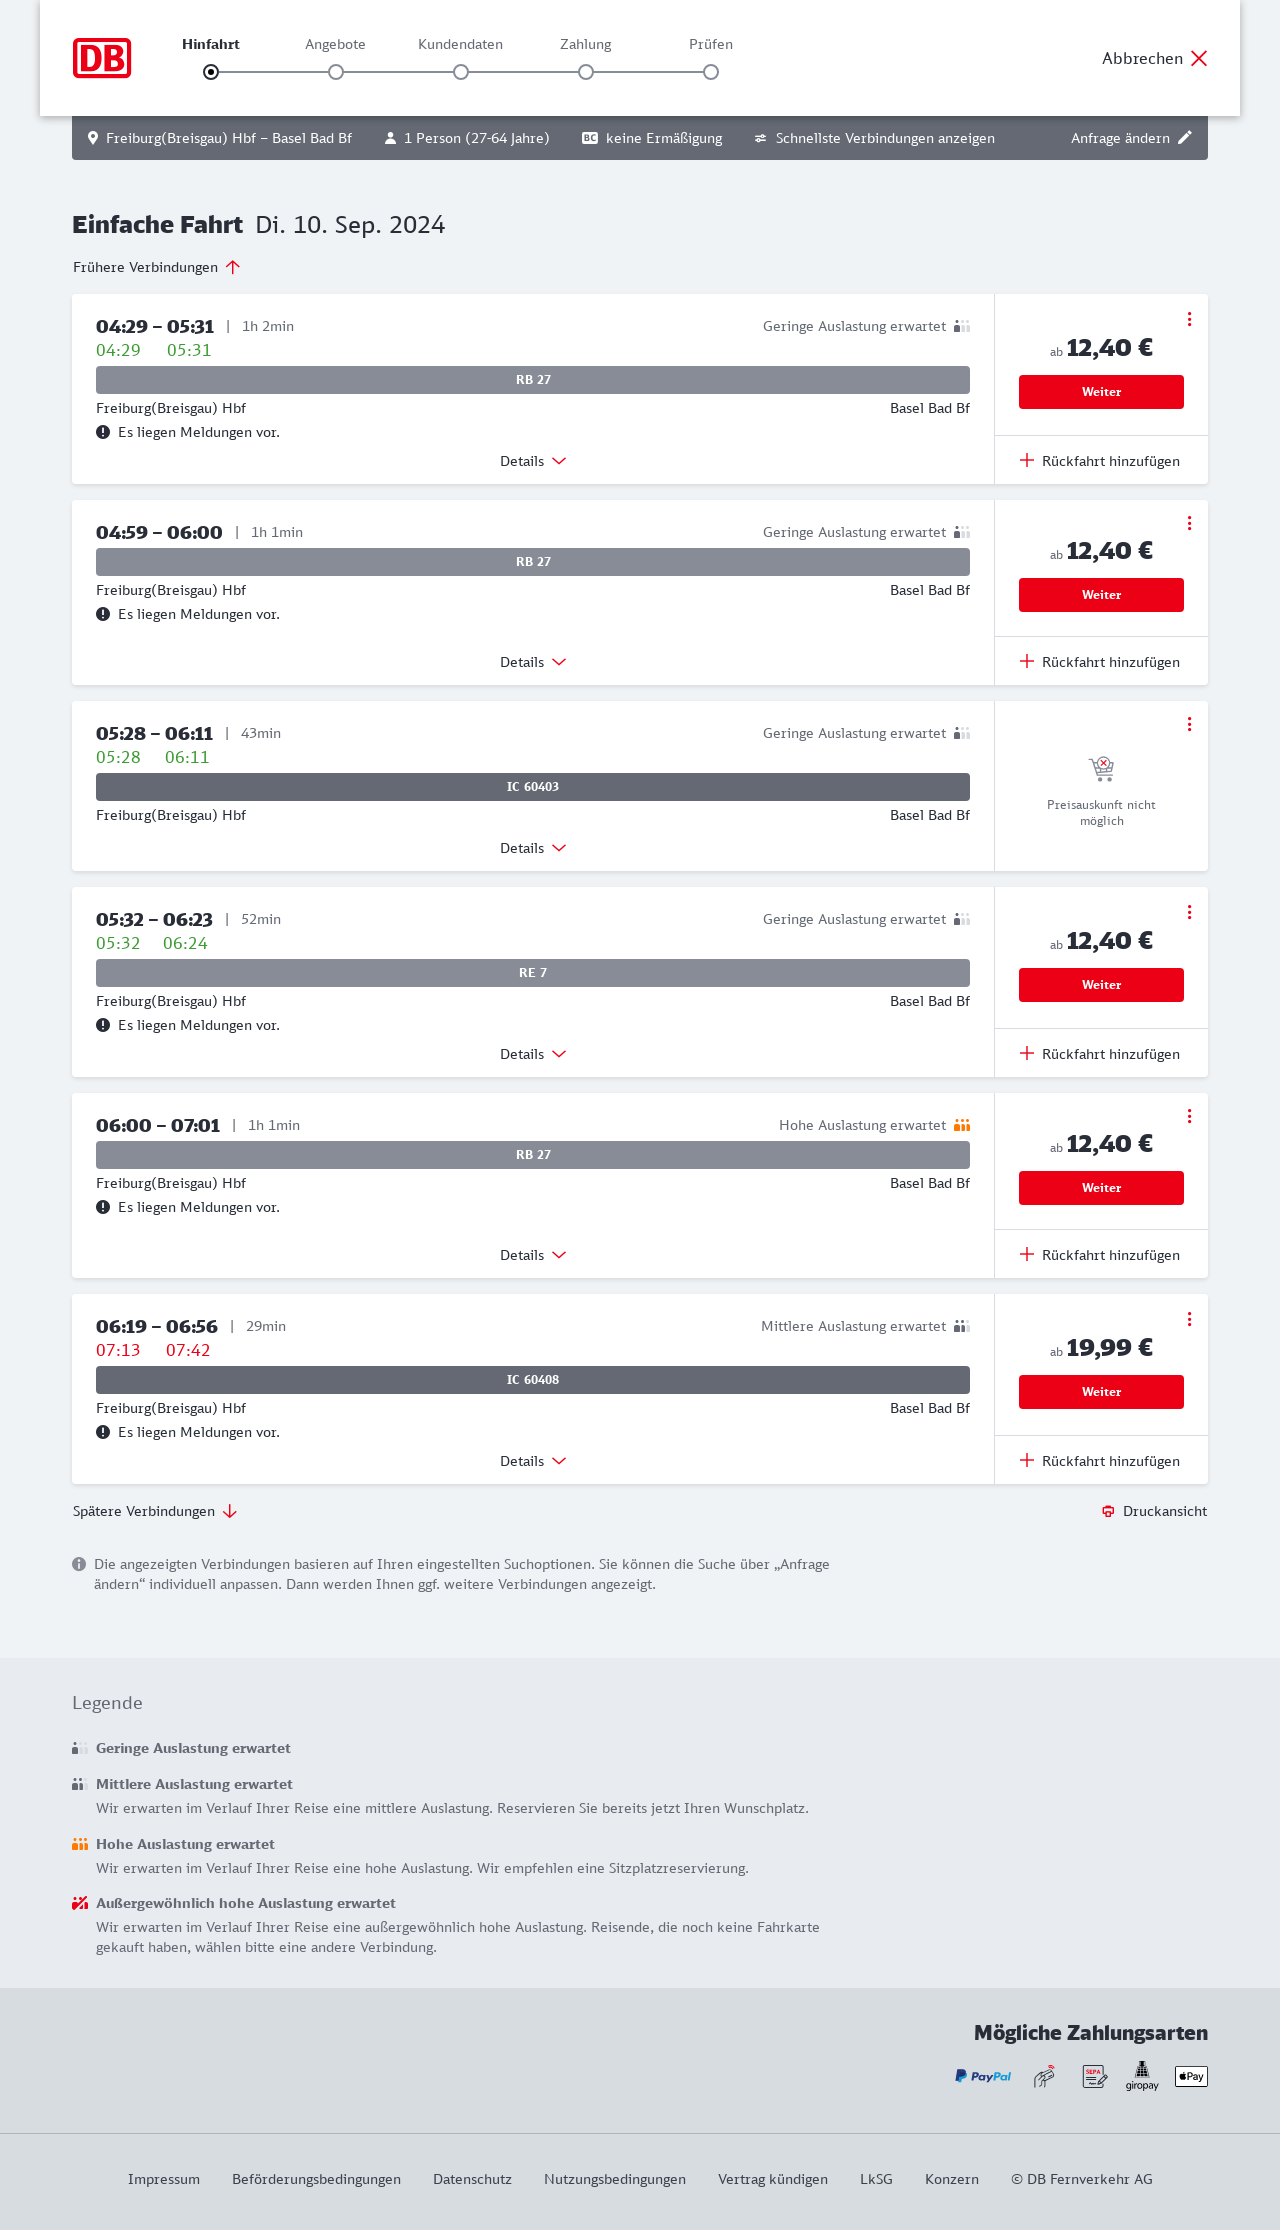
Task: Open Schnellste Verbindungen anzeigen option
Action: coord(874,138)
